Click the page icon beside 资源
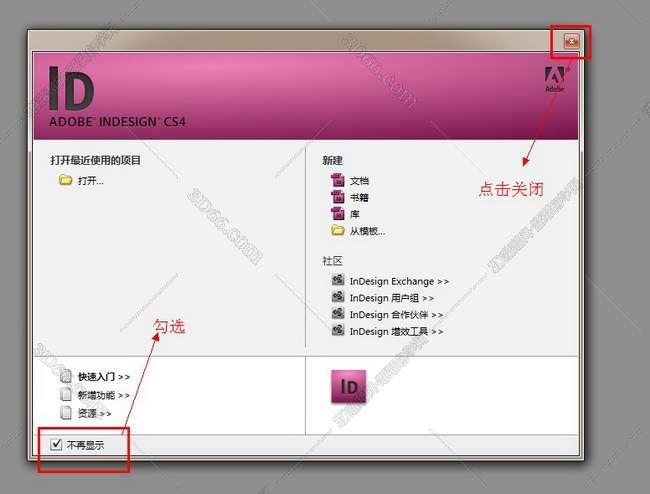Image resolution: width=650 pixels, height=494 pixels. pos(66,412)
